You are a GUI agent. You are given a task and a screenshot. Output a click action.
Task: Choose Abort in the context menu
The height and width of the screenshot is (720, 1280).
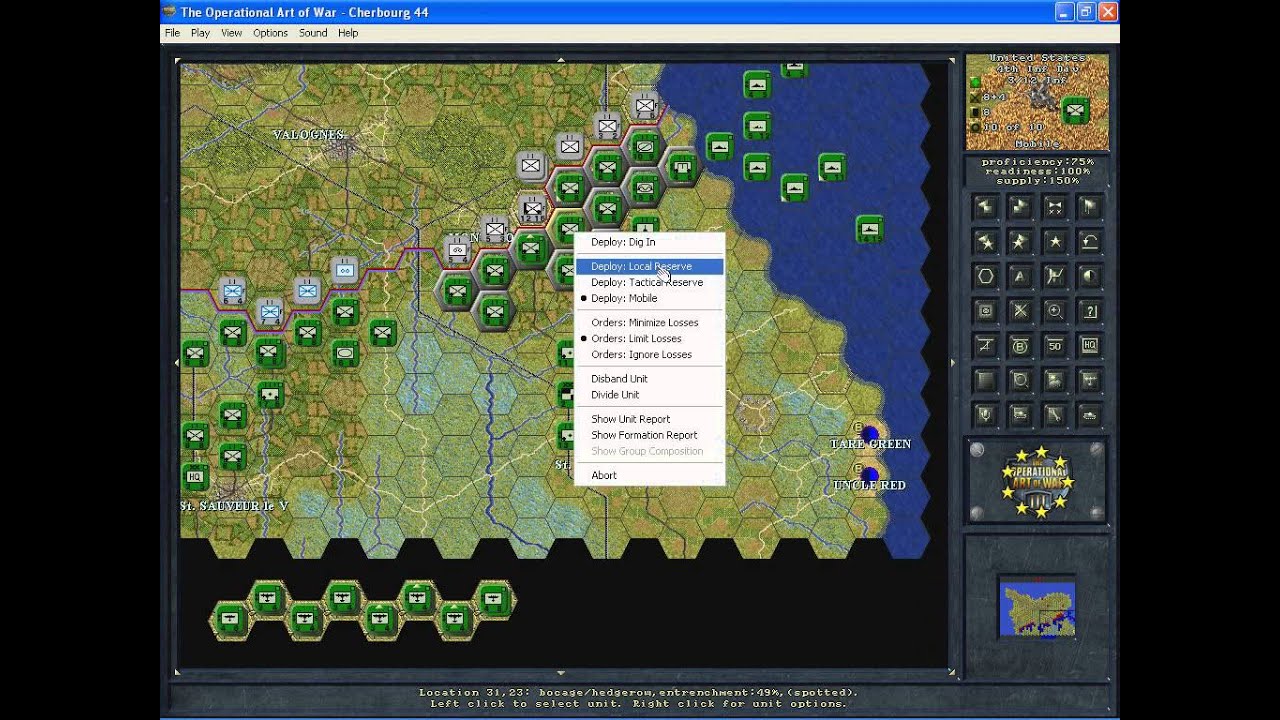point(649,475)
